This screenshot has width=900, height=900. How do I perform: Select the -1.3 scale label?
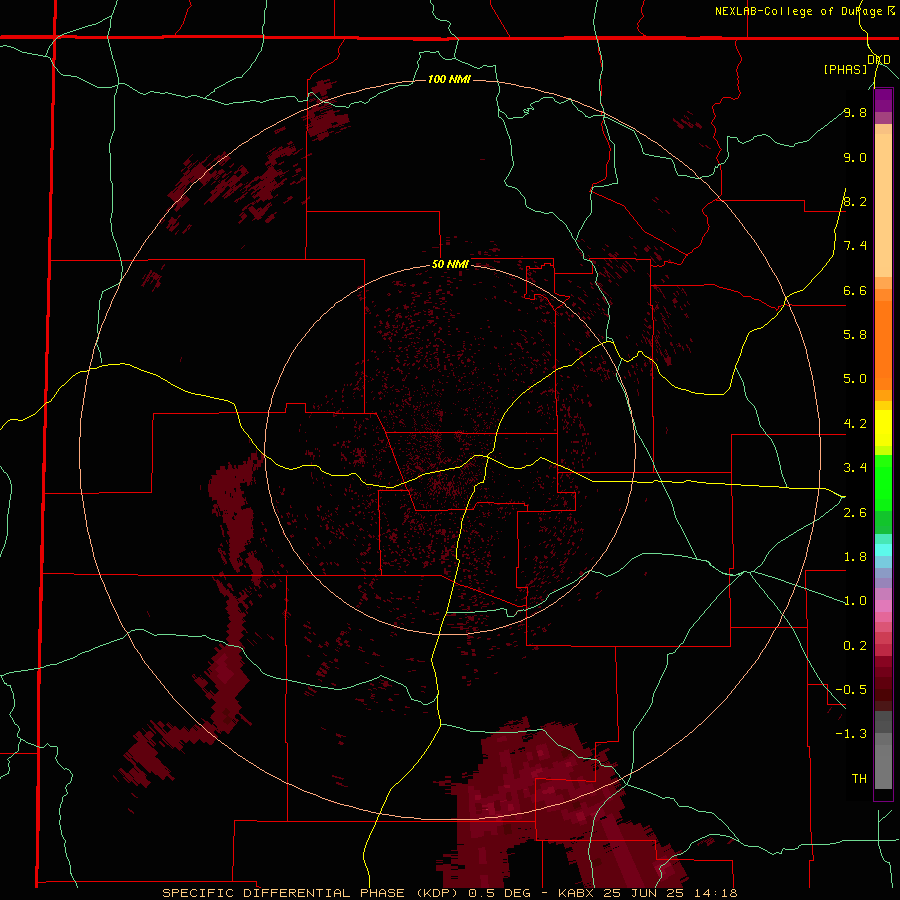click(x=851, y=734)
